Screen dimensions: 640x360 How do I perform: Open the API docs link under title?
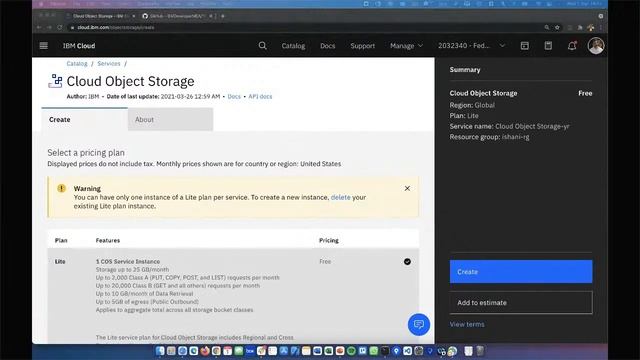point(260,96)
